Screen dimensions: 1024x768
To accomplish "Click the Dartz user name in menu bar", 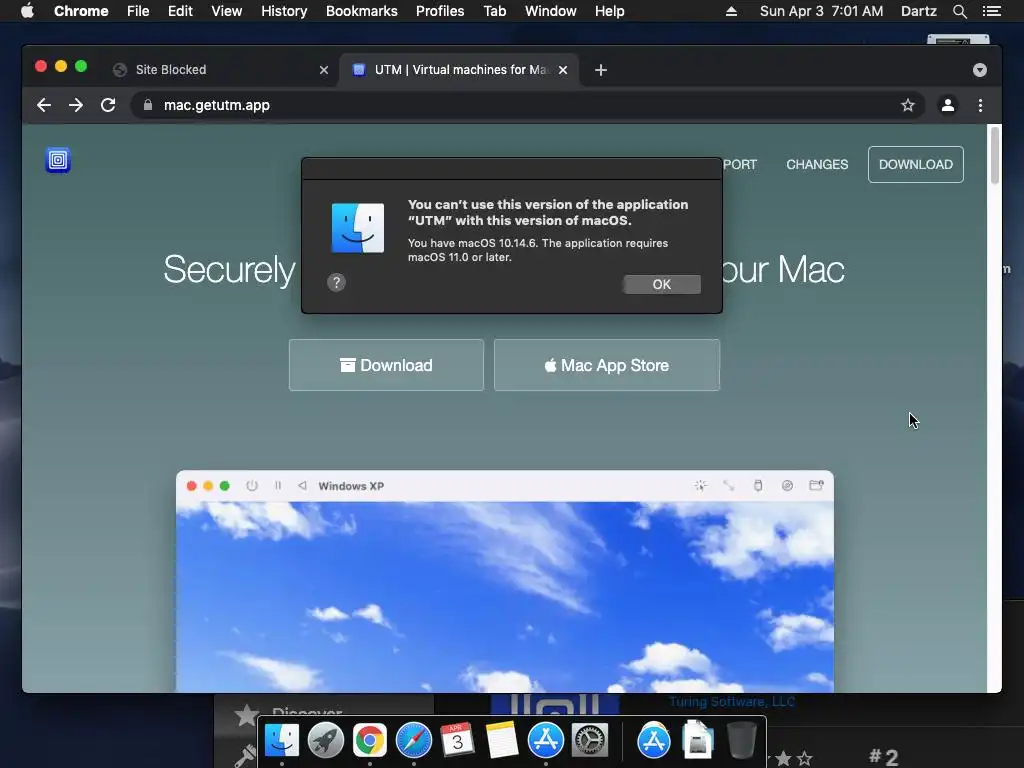I will [x=919, y=11].
